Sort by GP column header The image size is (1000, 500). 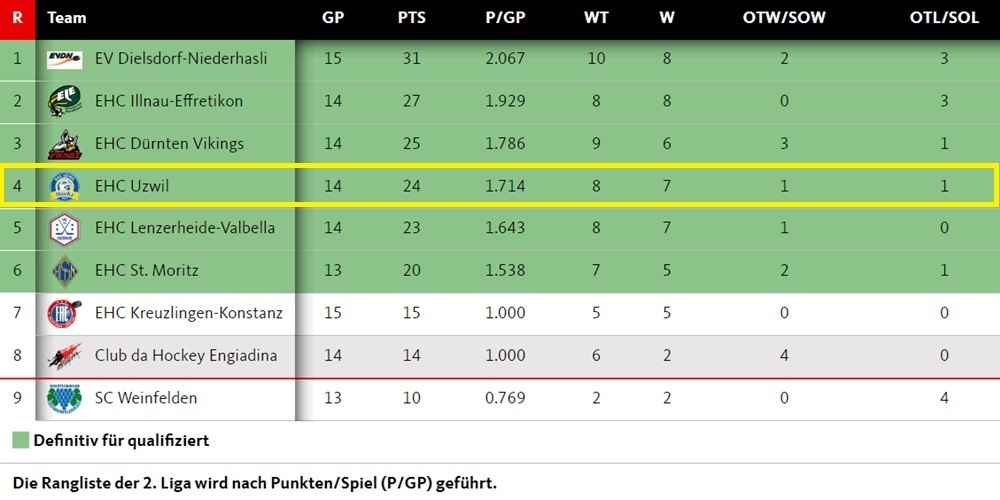pyautogui.click(x=333, y=18)
